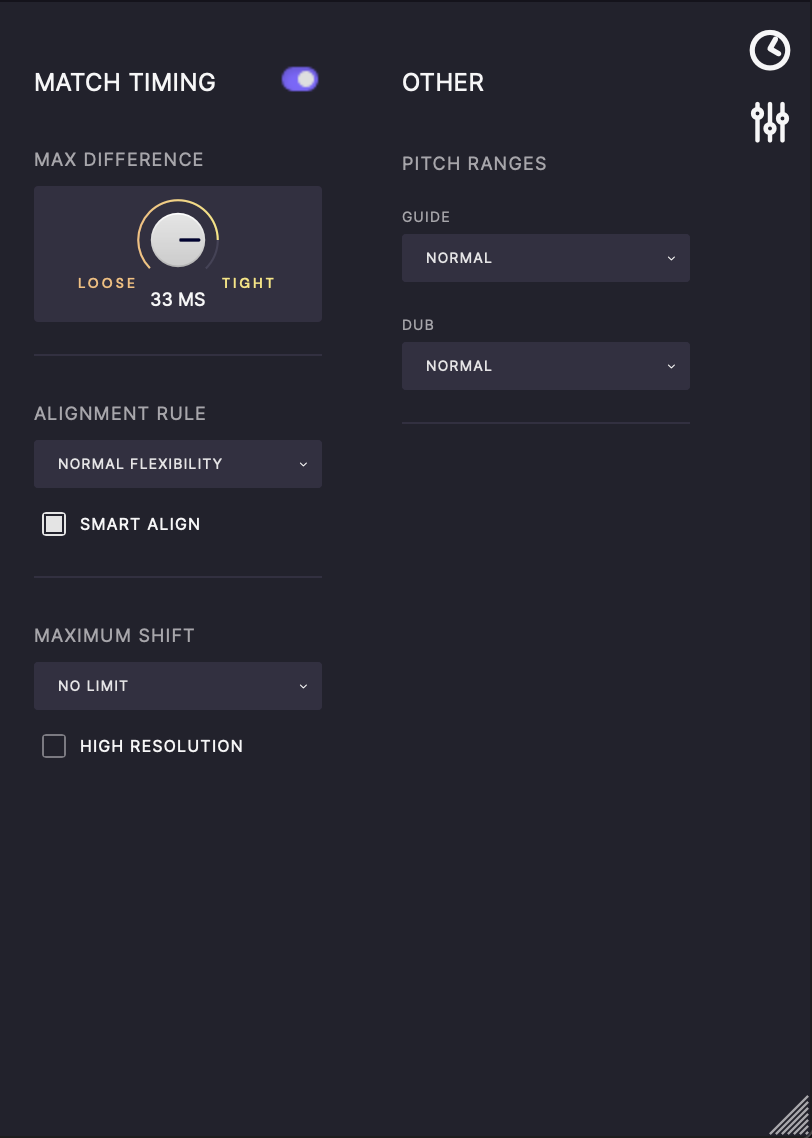Open the mixer sliders settings icon
This screenshot has height=1138, width=812.
tap(769, 122)
